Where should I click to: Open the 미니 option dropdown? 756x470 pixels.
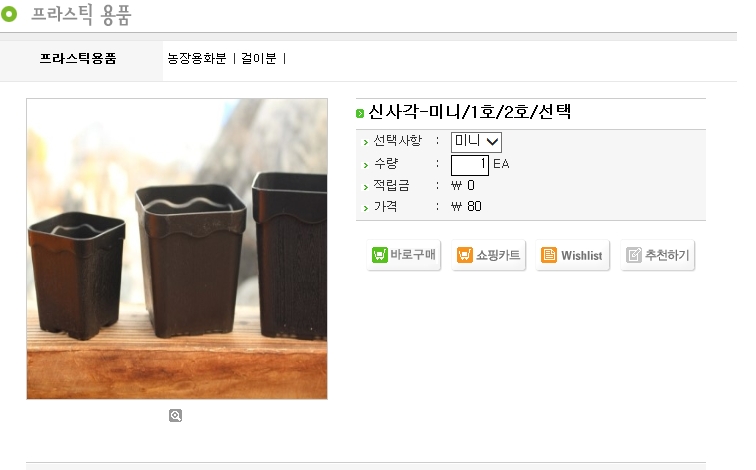(476, 142)
